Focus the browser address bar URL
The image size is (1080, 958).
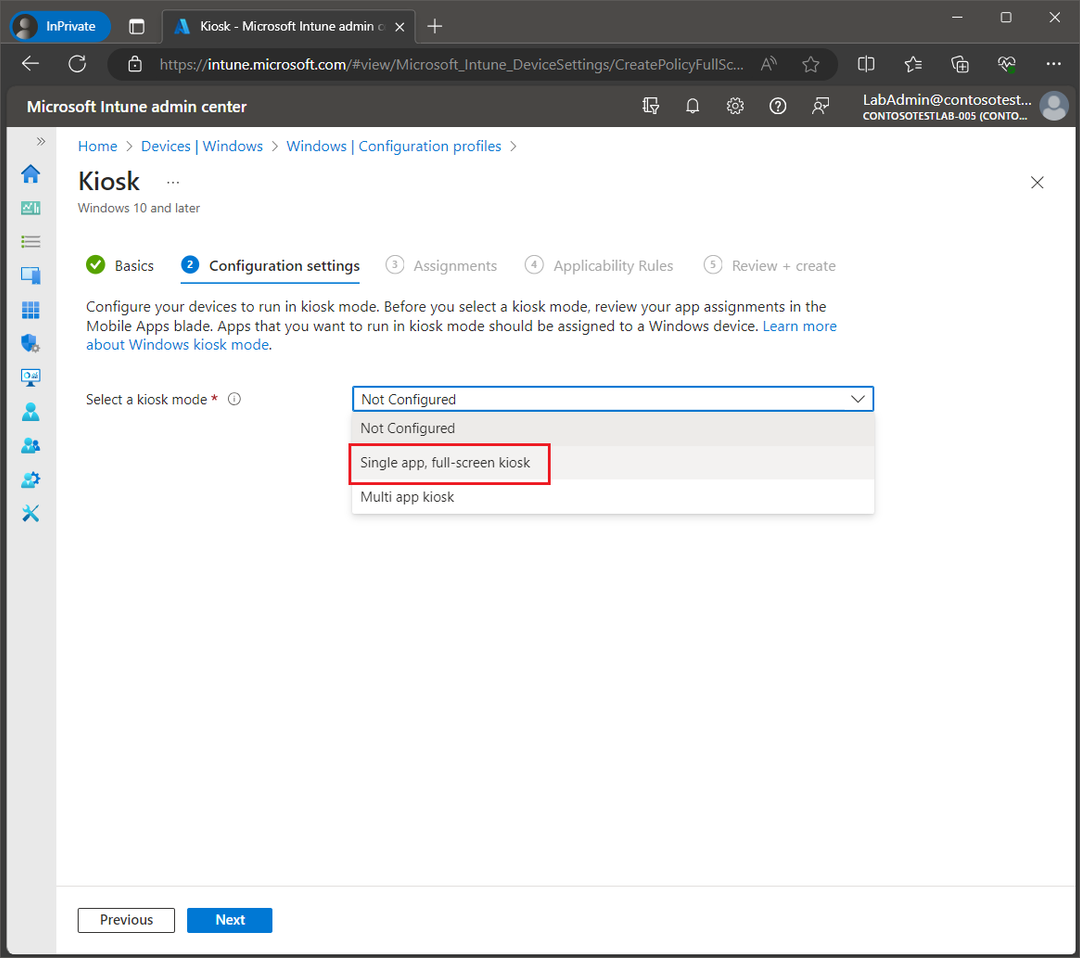pyautogui.click(x=451, y=64)
